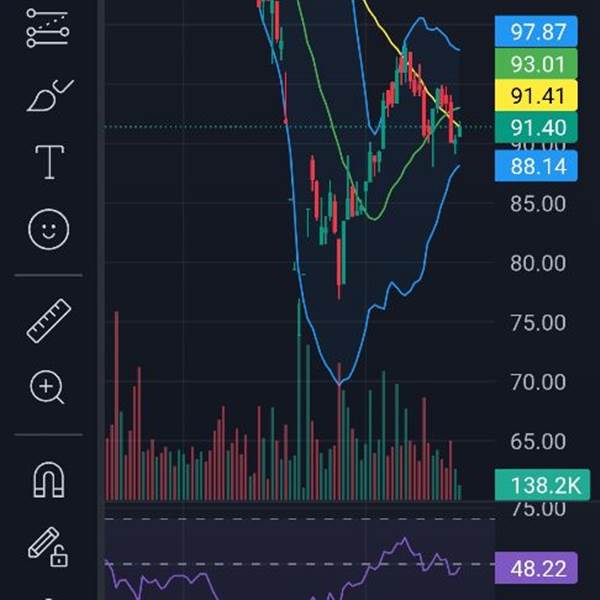Click the purple 48.22 RSI label
The image size is (600, 600).
click(x=536, y=568)
